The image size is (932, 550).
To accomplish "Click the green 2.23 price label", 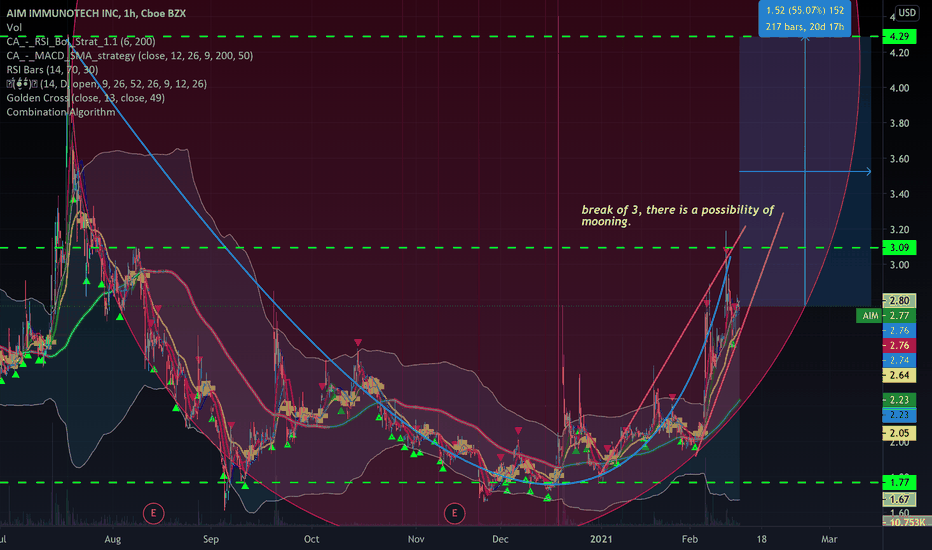I will [899, 400].
